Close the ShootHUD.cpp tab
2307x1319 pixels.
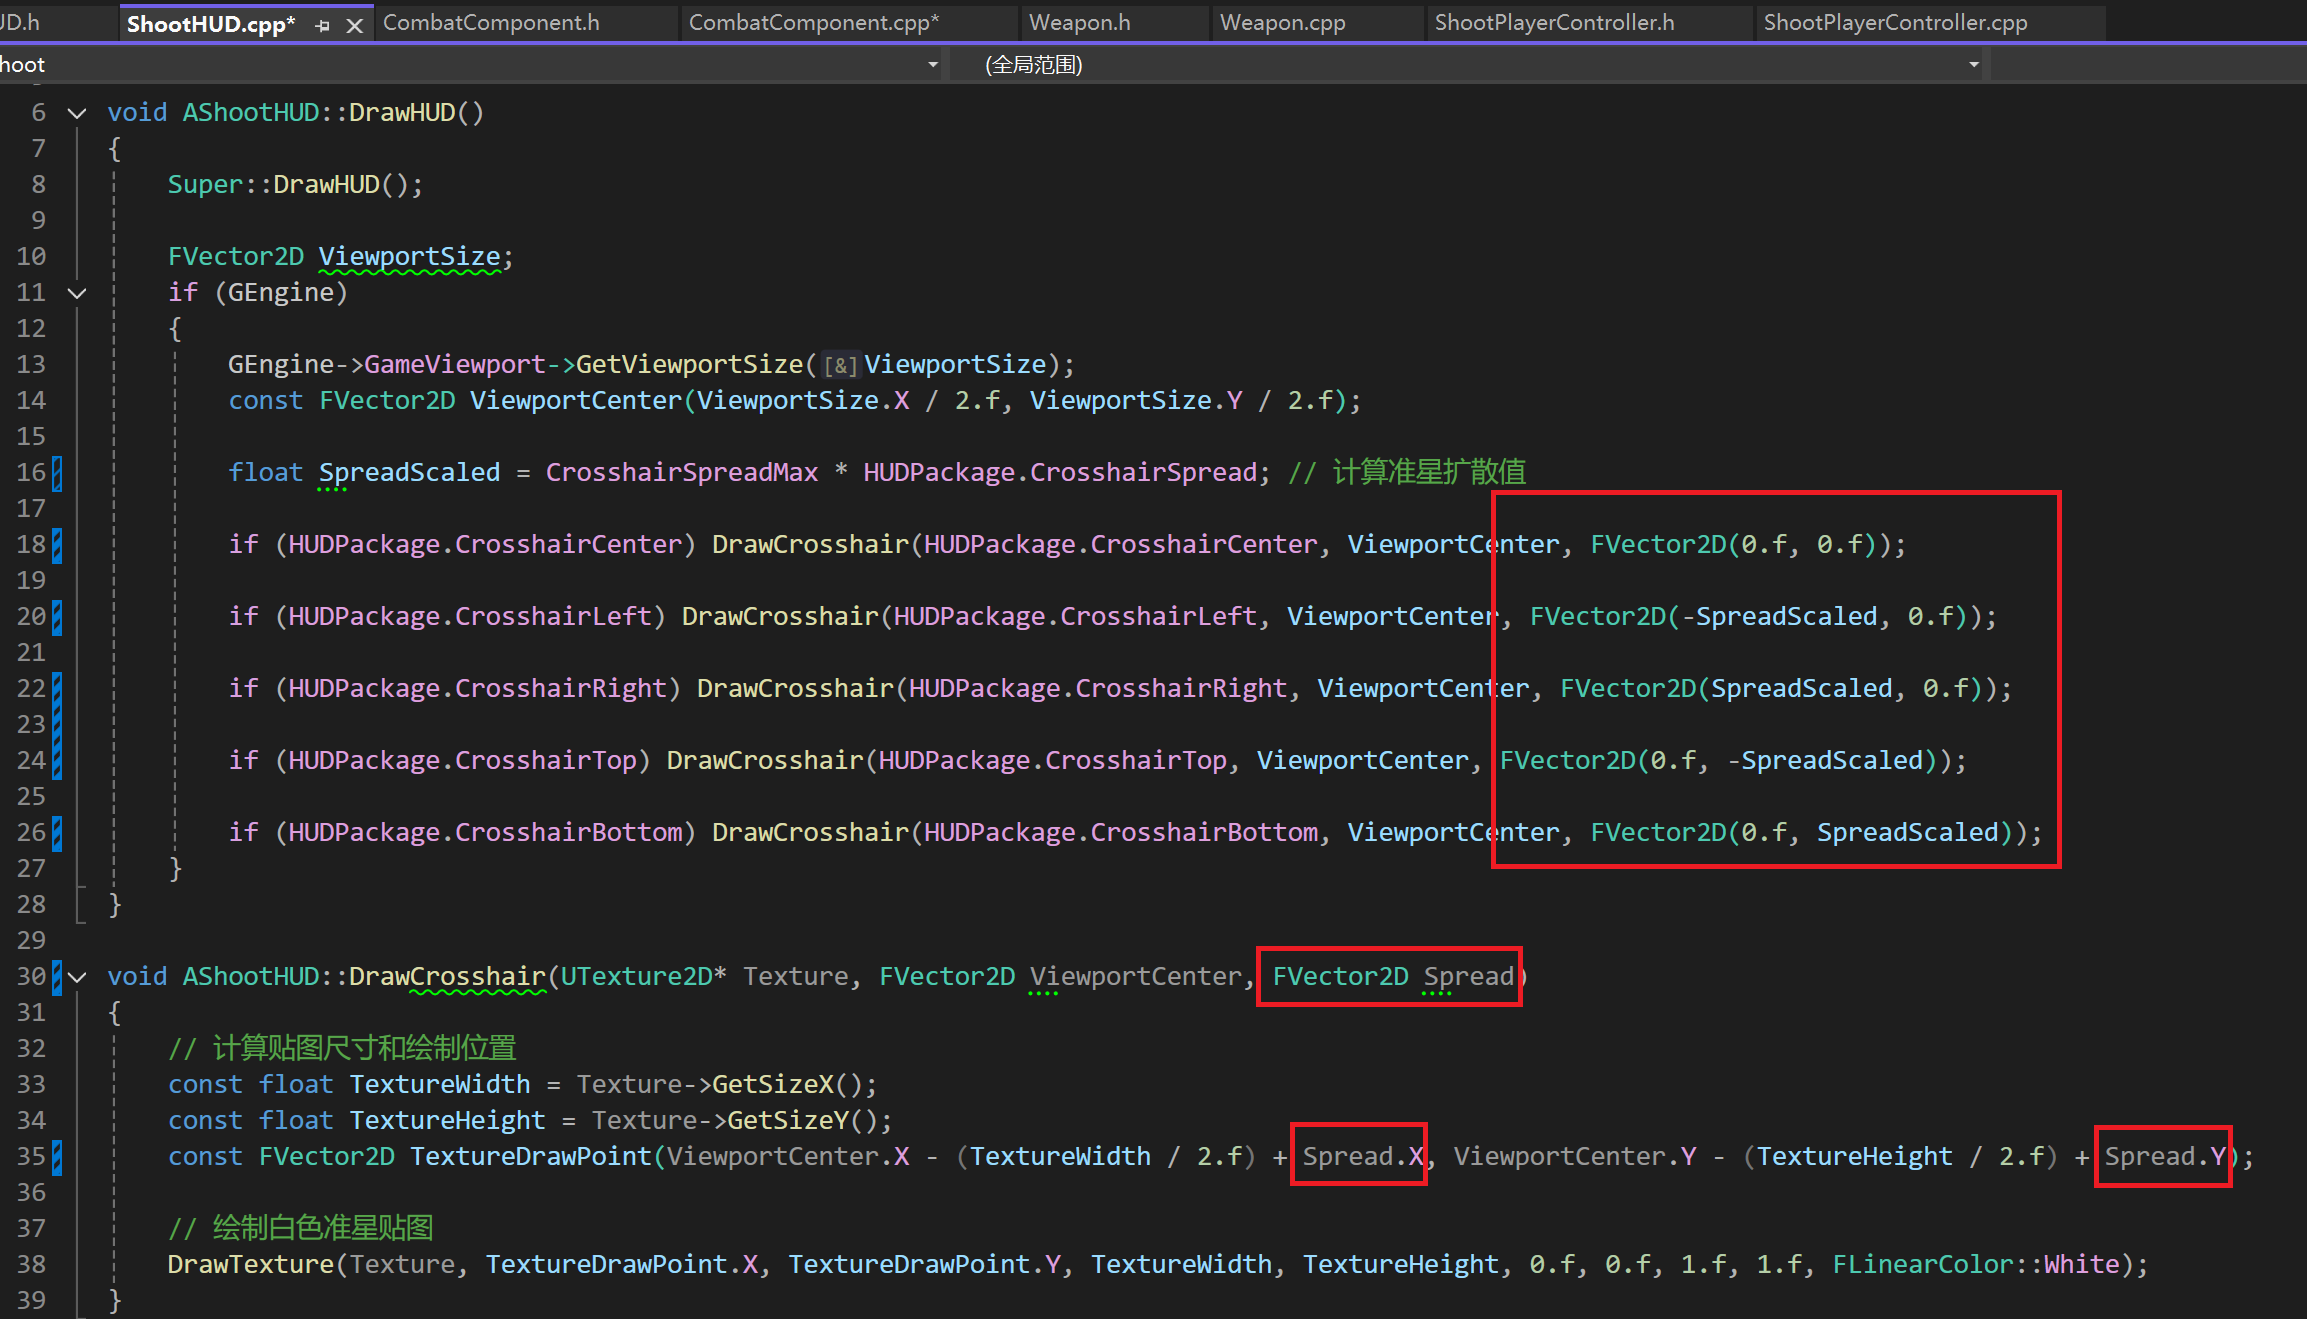click(354, 26)
